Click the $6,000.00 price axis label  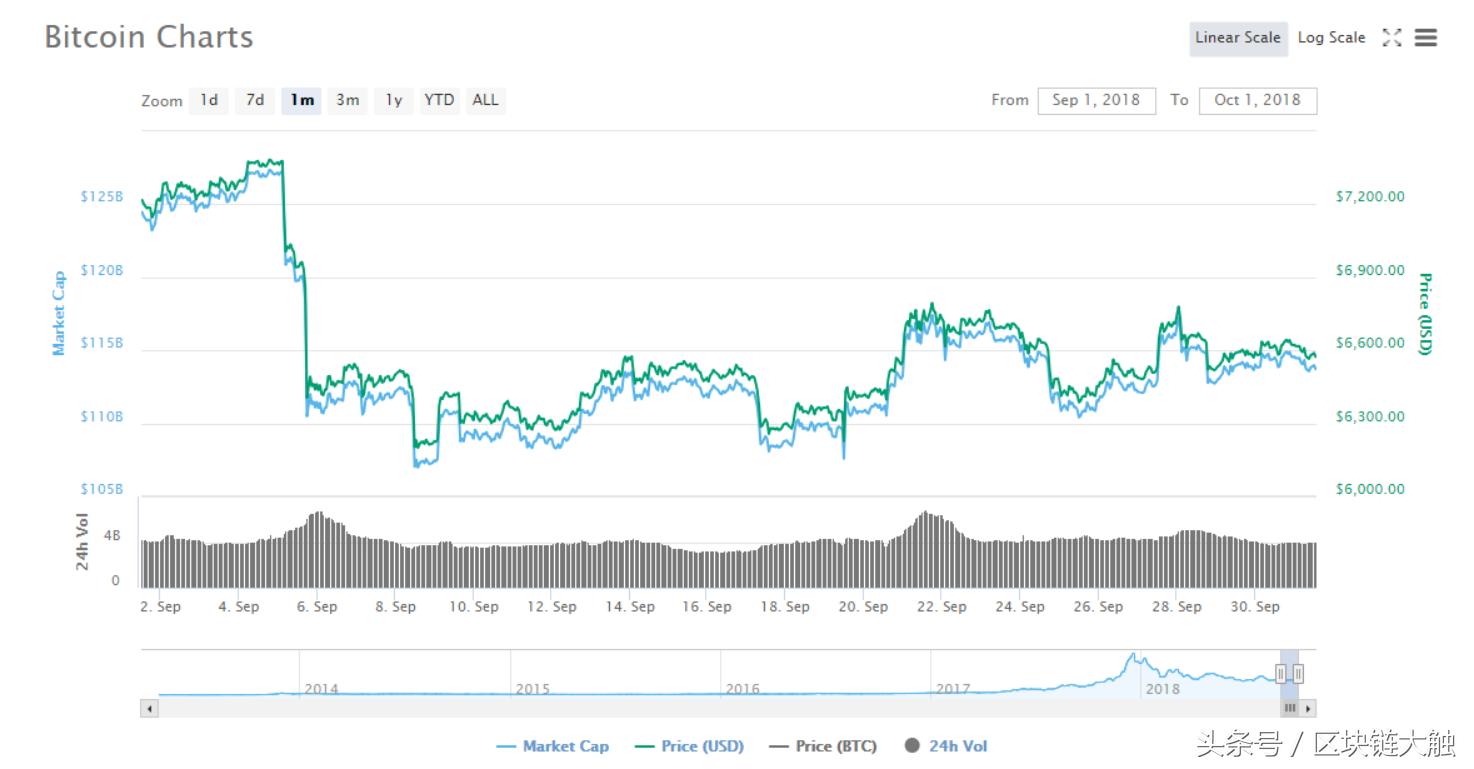point(1370,490)
